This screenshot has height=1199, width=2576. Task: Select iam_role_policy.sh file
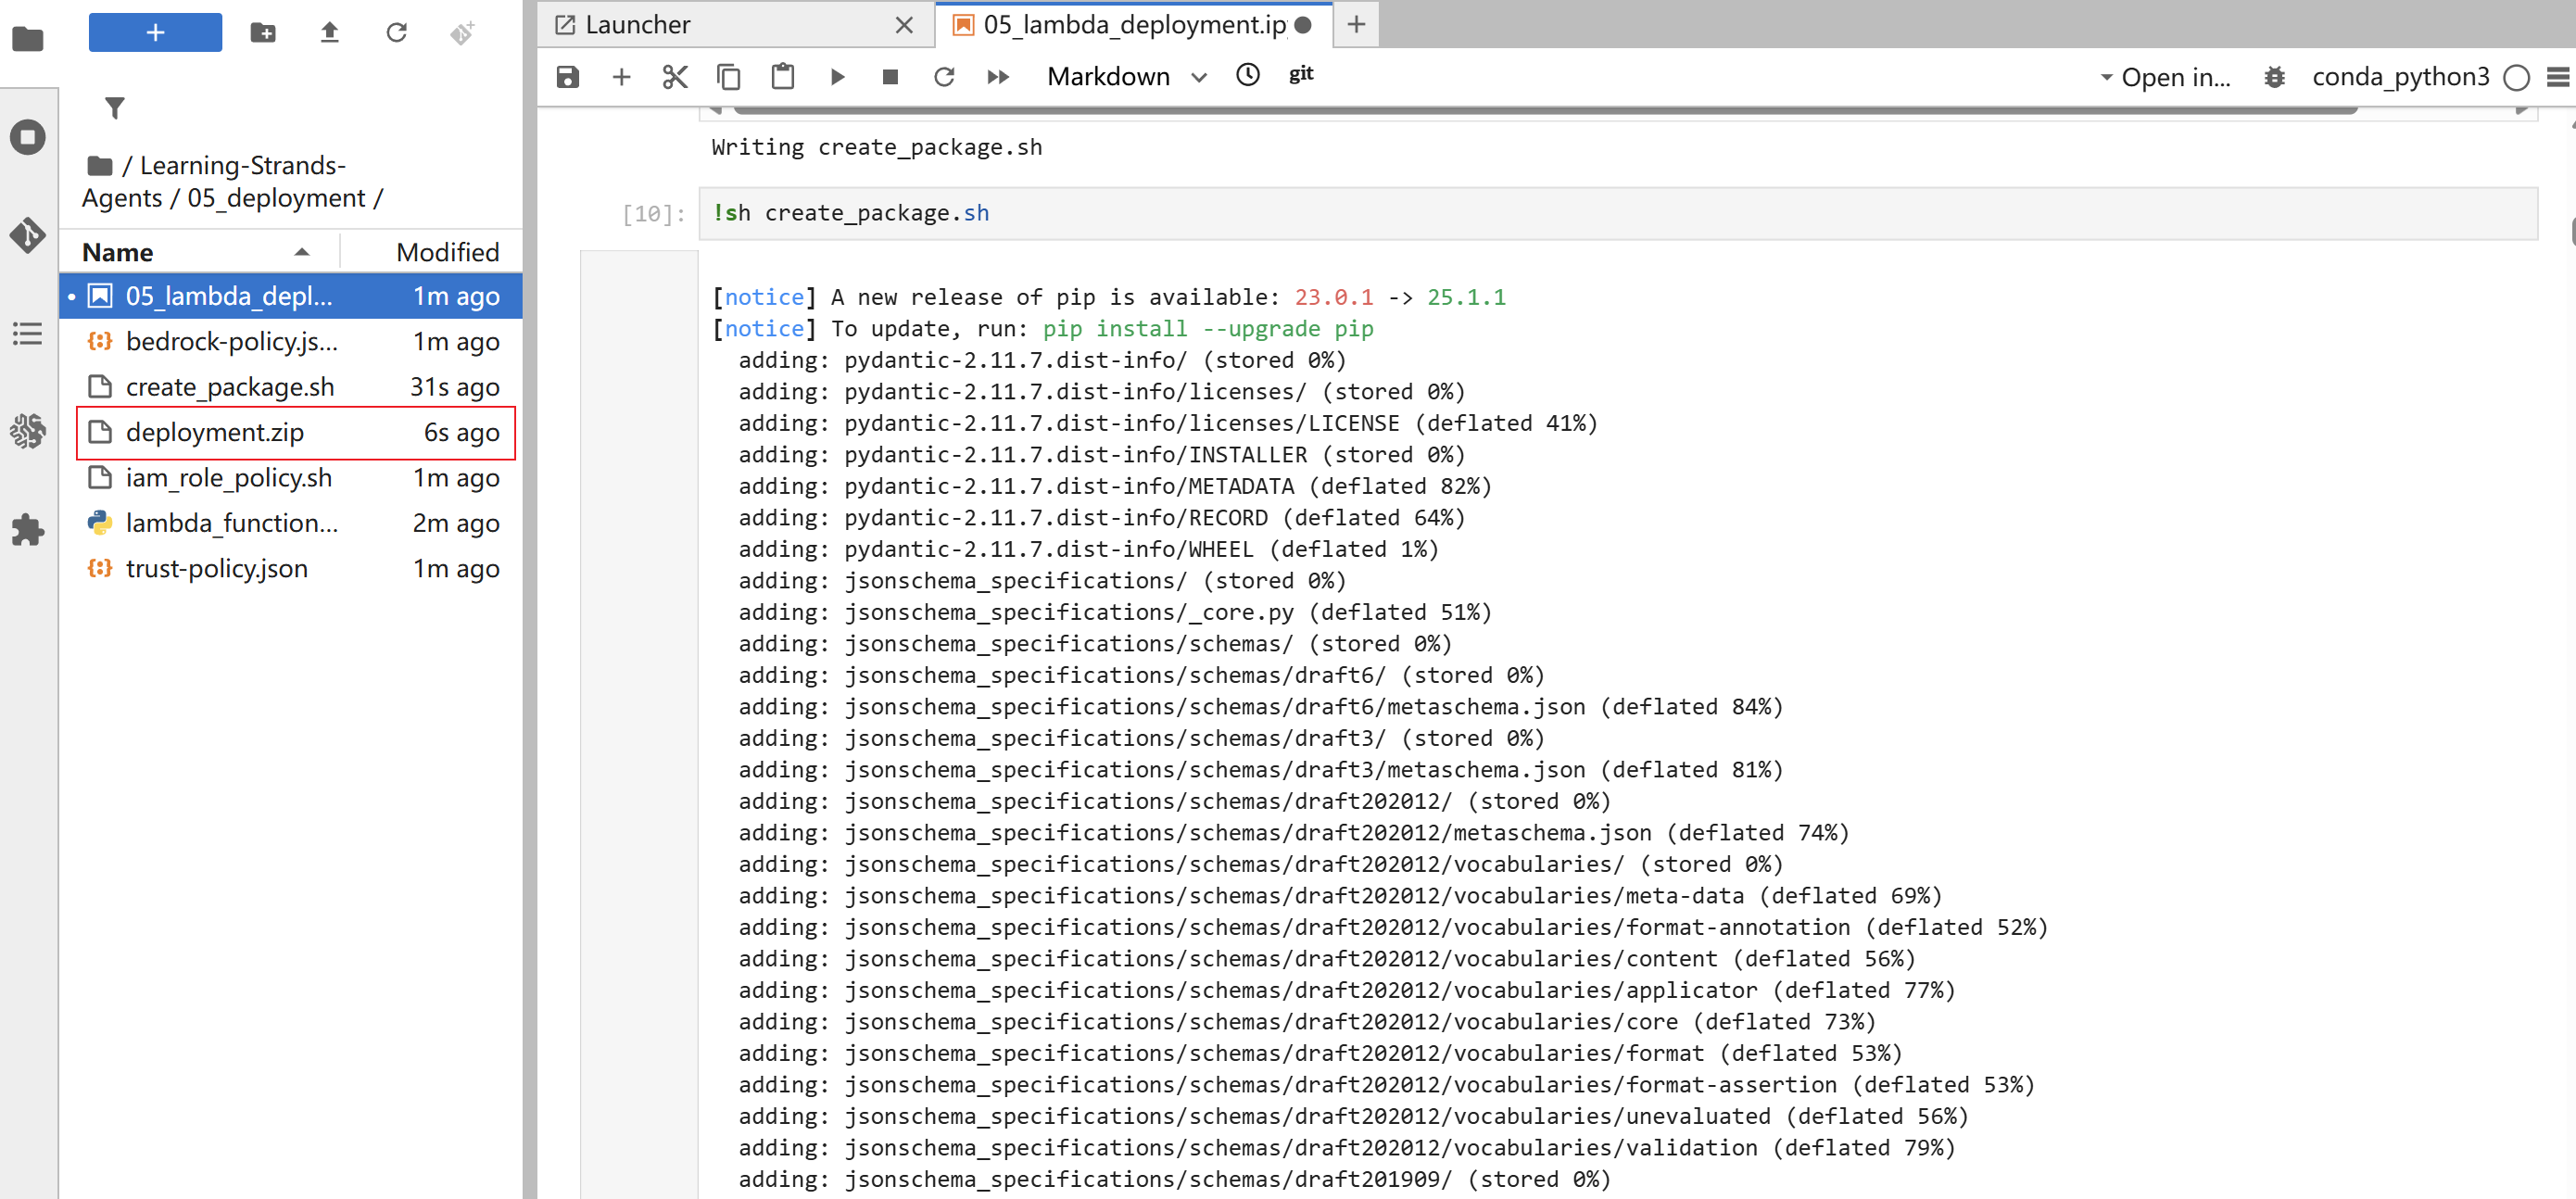[x=291, y=477]
